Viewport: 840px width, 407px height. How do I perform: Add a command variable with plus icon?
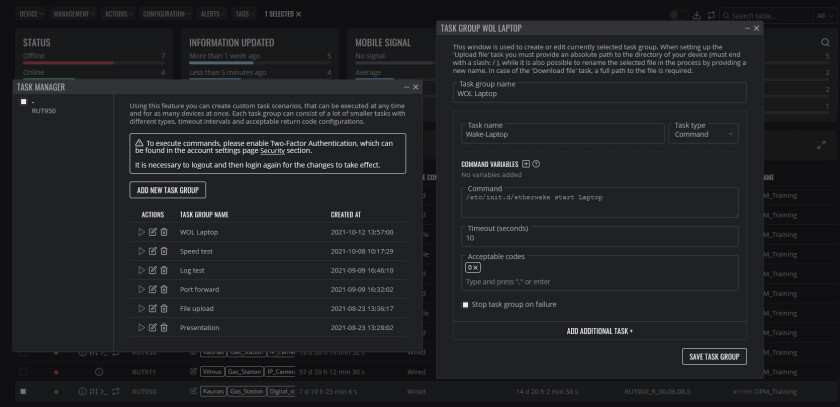tap(526, 164)
